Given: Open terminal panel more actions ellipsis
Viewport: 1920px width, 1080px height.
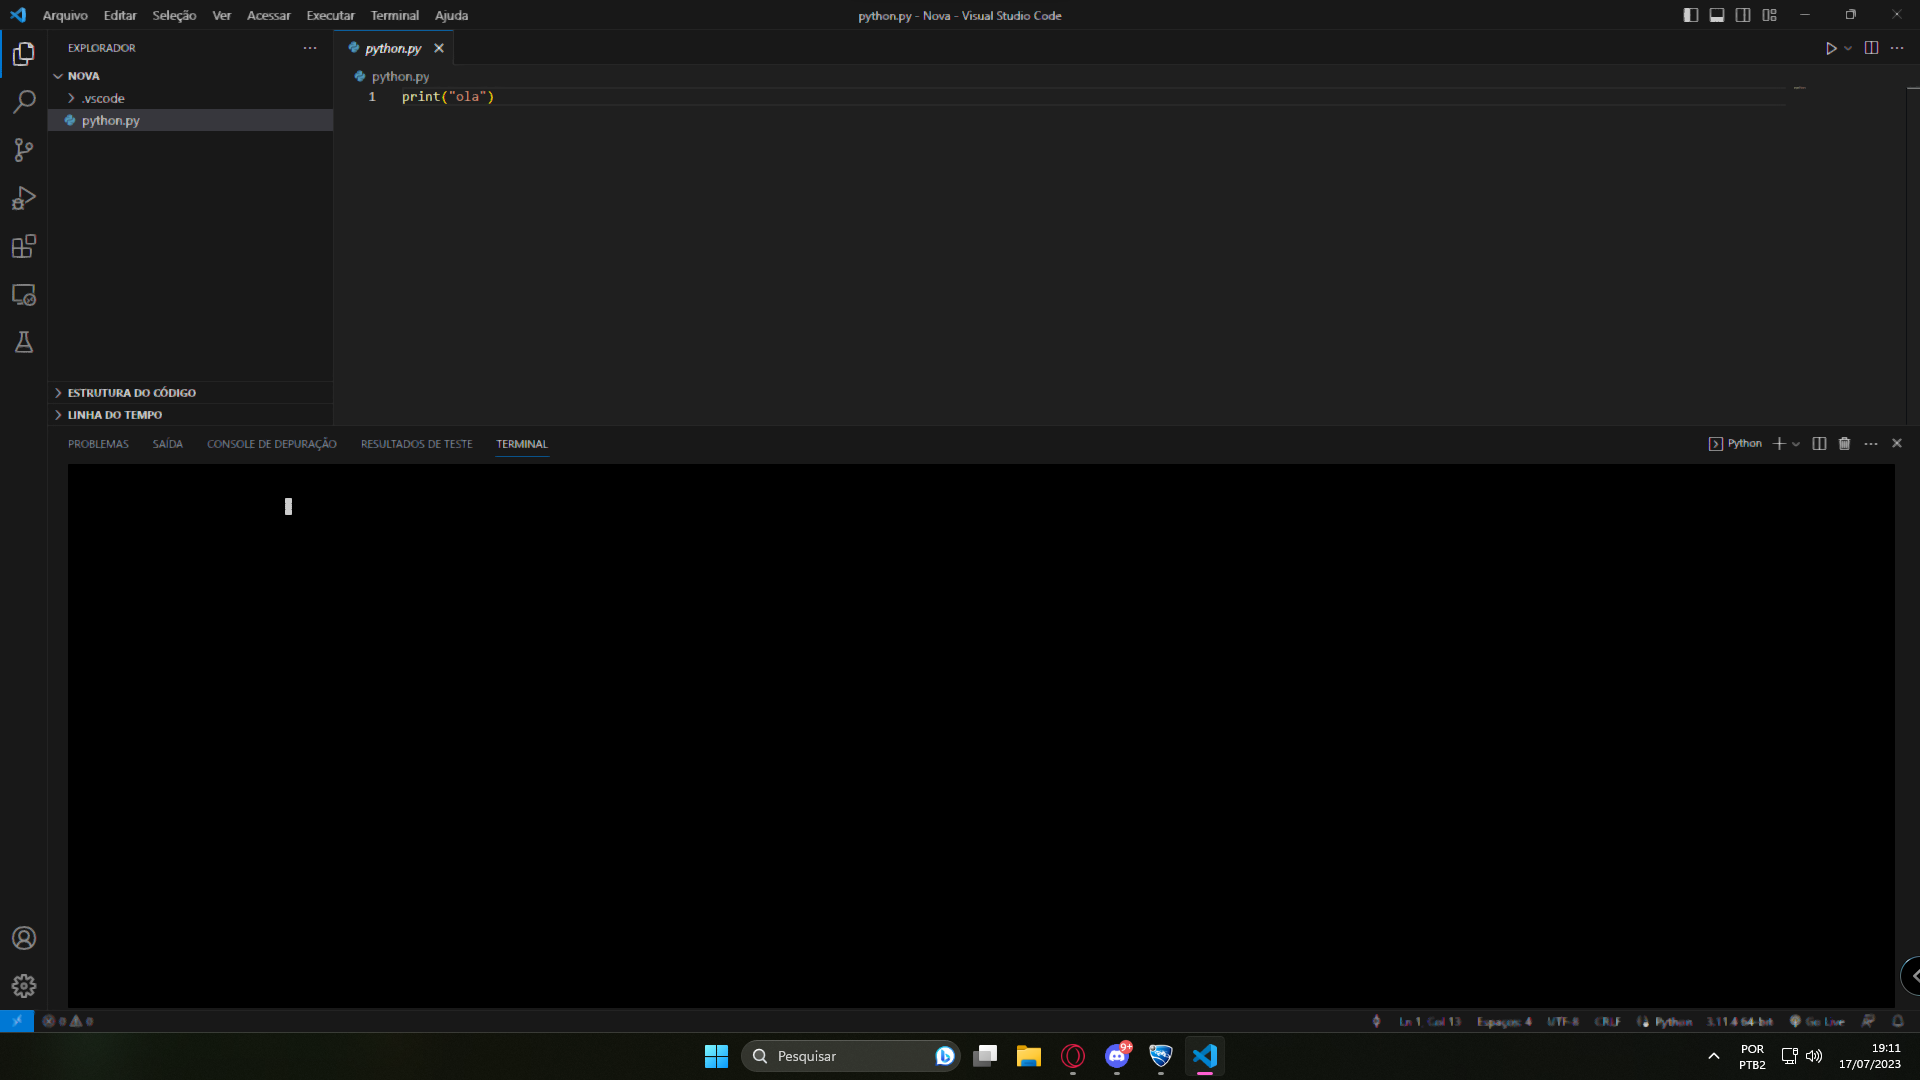Looking at the screenshot, I should pos(1871,444).
